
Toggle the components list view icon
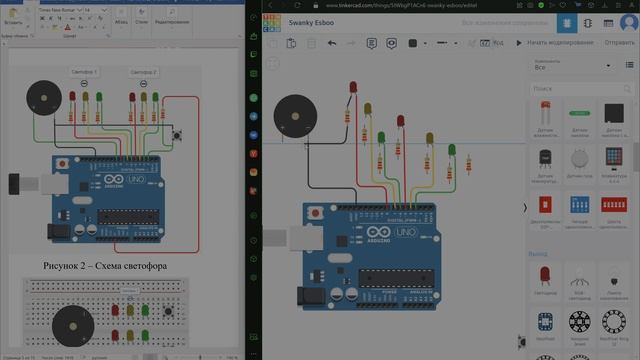coord(629,65)
